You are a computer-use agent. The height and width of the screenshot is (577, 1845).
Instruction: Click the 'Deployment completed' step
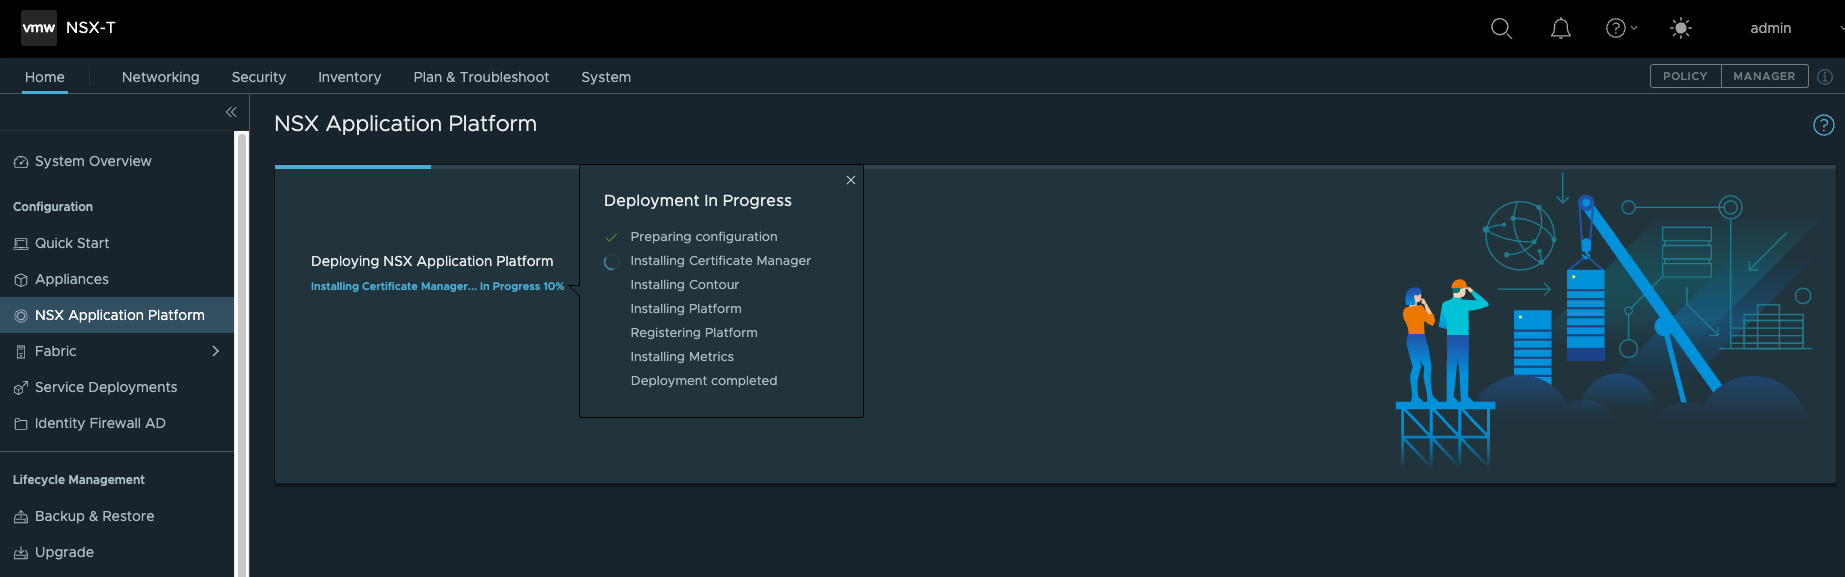(704, 381)
